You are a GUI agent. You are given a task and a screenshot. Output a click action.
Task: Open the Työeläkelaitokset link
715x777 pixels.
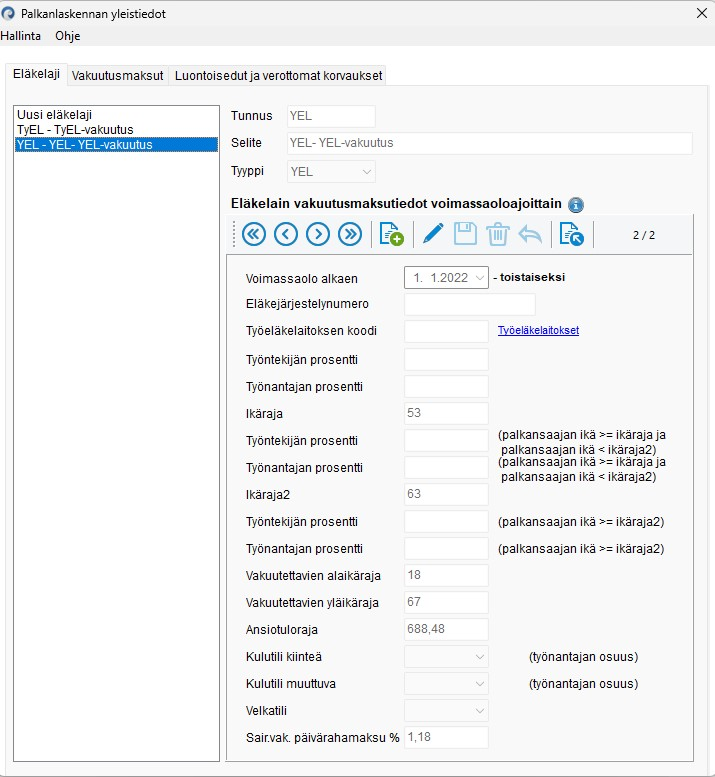tap(538, 331)
